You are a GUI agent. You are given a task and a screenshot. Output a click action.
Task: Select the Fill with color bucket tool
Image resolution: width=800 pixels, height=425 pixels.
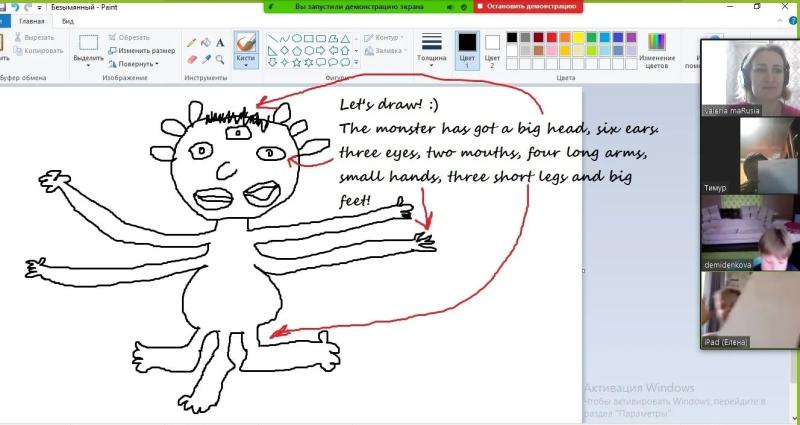(x=206, y=43)
